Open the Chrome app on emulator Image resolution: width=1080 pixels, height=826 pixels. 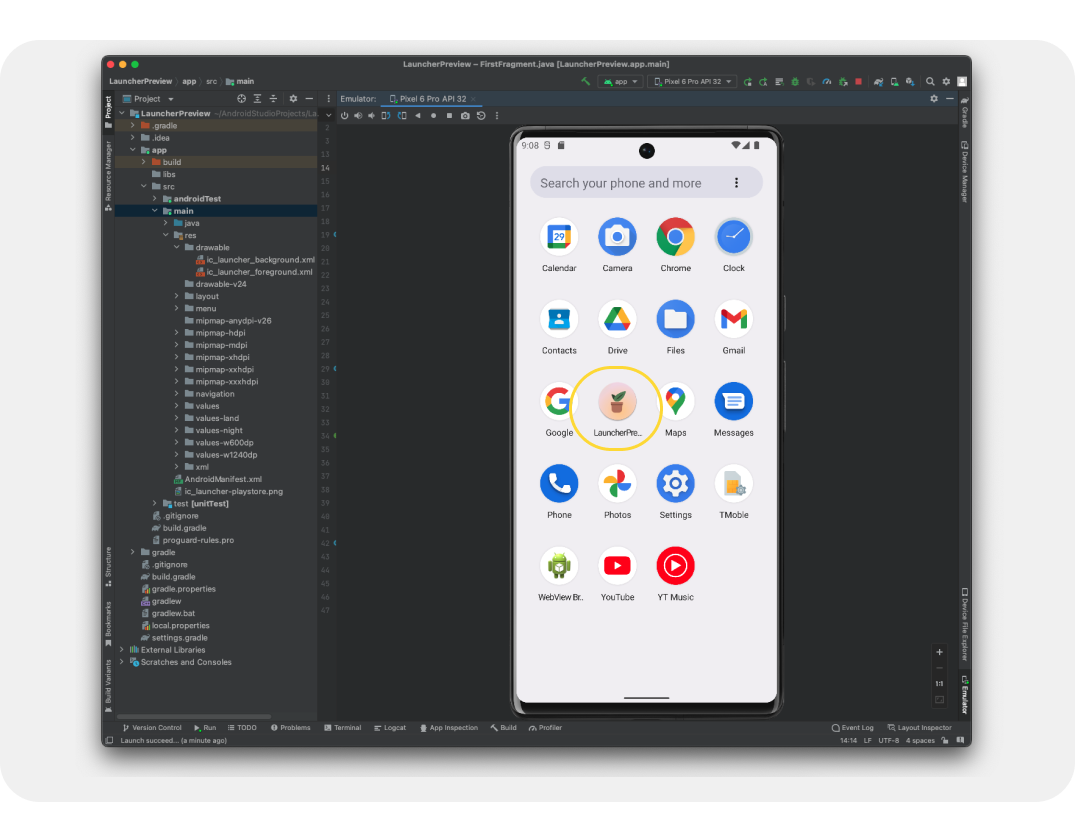[675, 238]
